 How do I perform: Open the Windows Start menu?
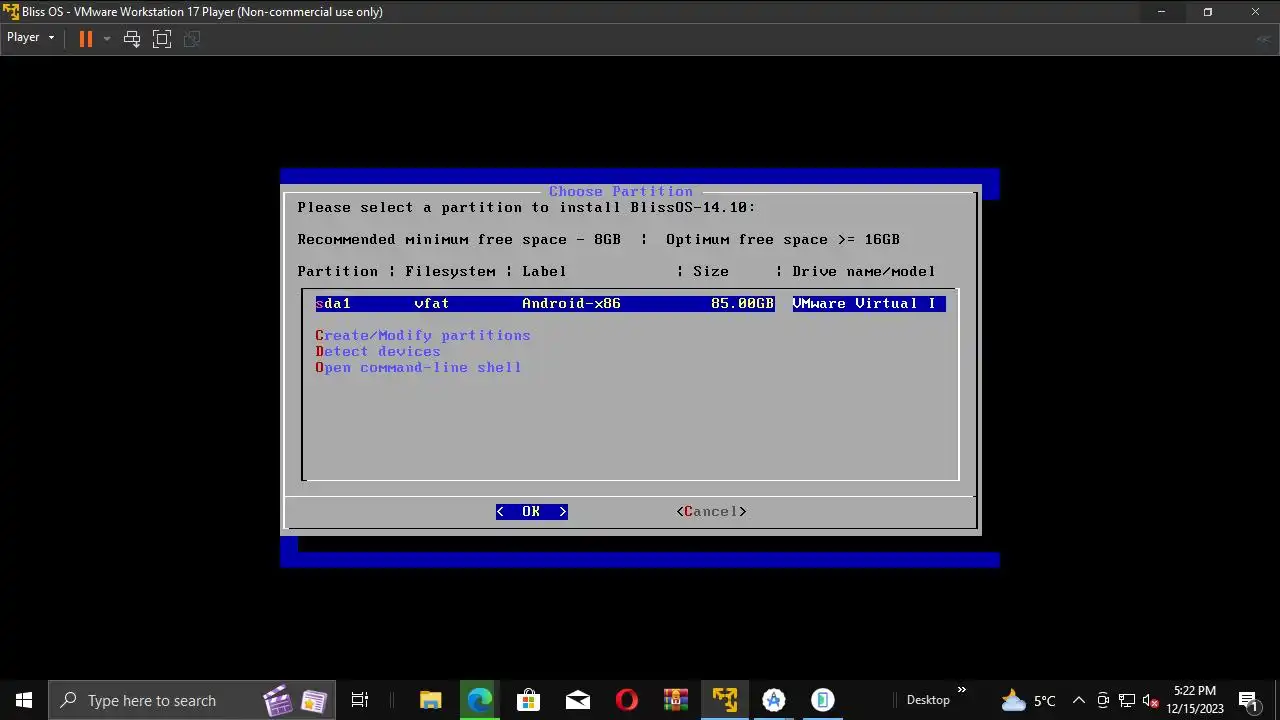(x=24, y=700)
